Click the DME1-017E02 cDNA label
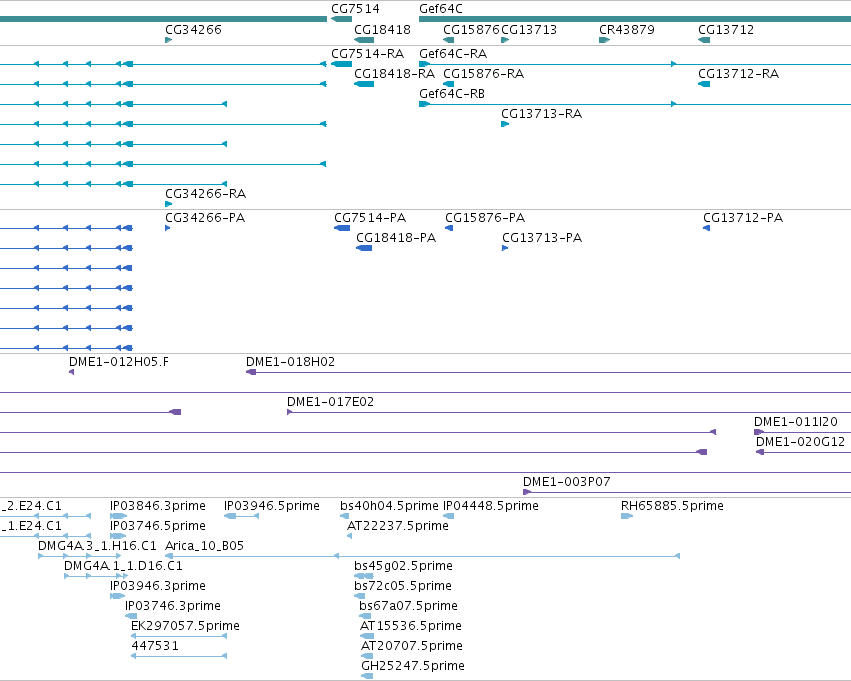Image resolution: width=851 pixels, height=681 pixels. coord(331,402)
